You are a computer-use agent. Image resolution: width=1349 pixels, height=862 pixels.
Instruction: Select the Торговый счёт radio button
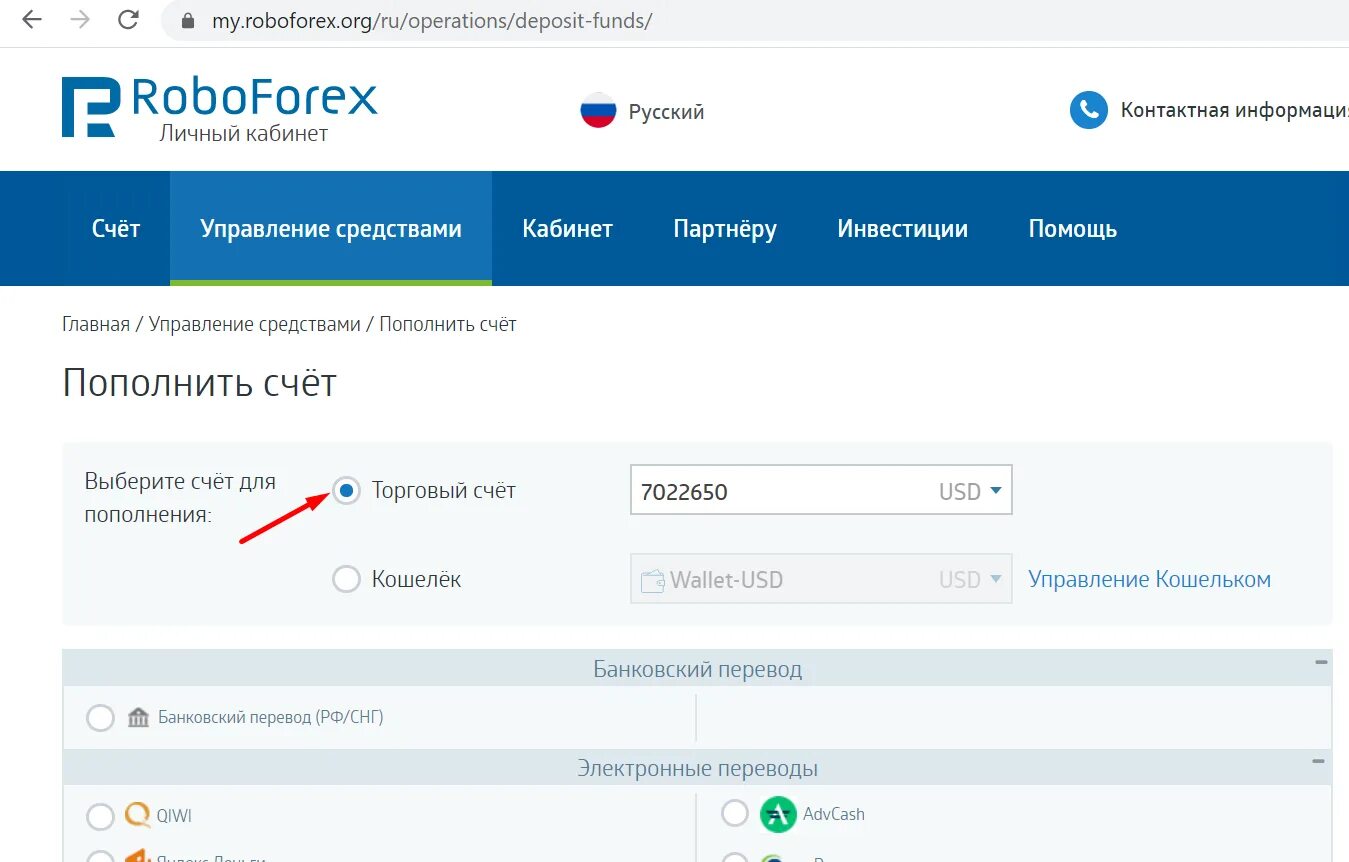pos(346,491)
